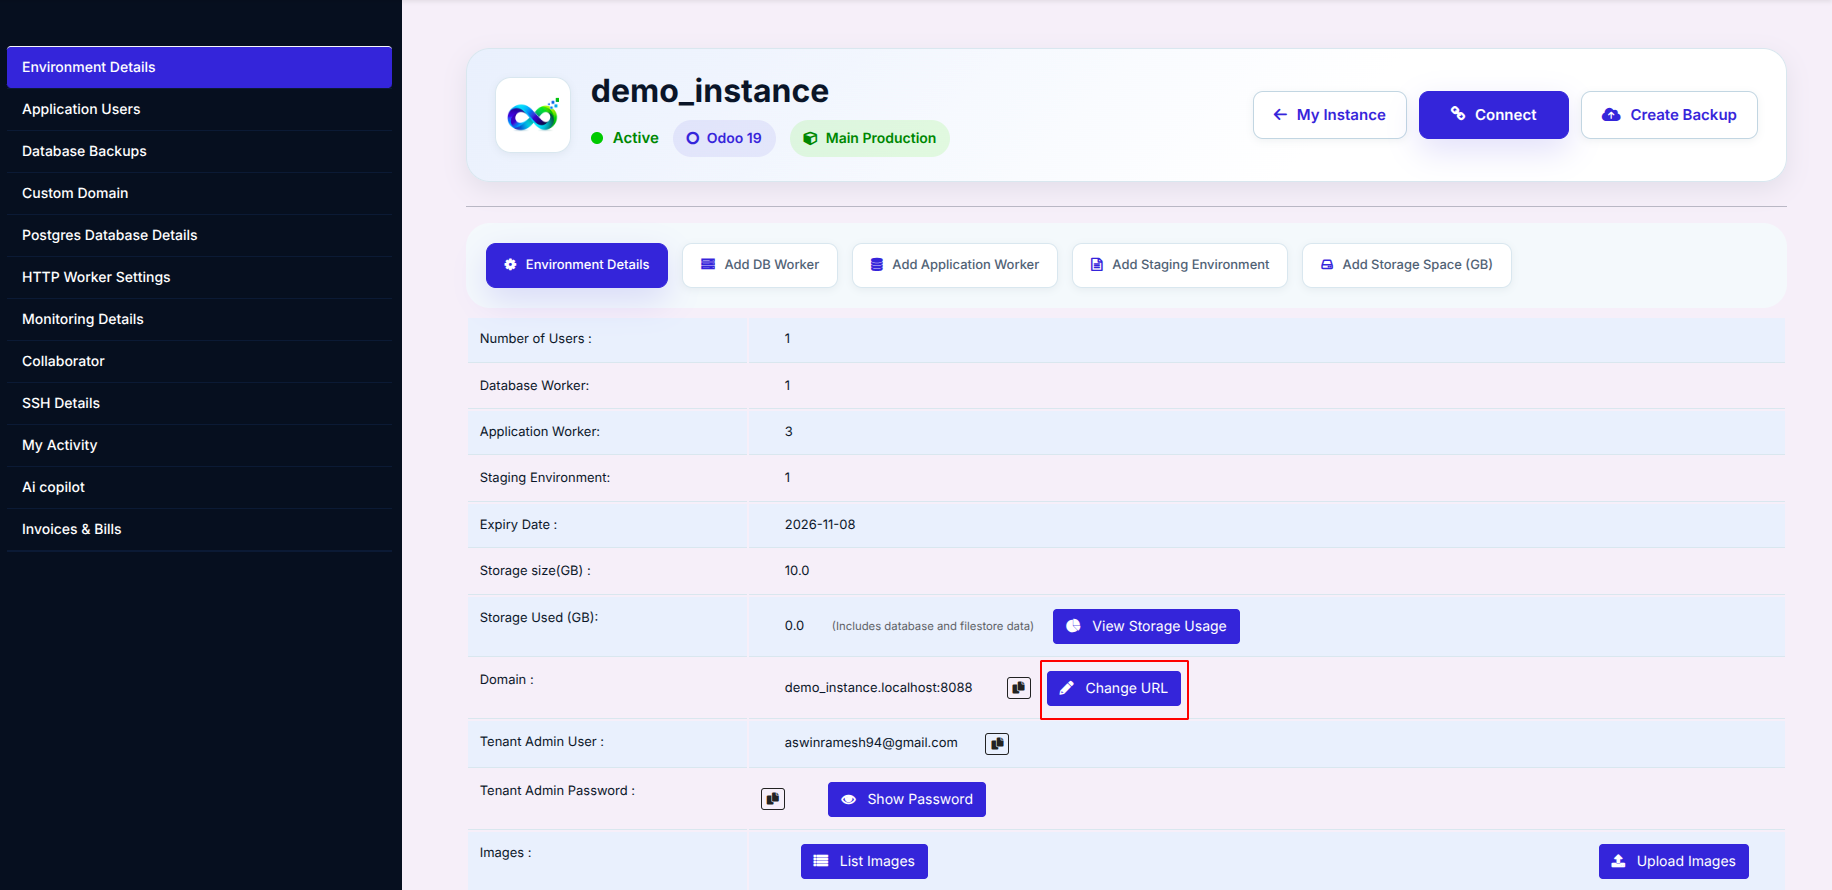Click the Connect button
1832x890 pixels.
pos(1494,115)
